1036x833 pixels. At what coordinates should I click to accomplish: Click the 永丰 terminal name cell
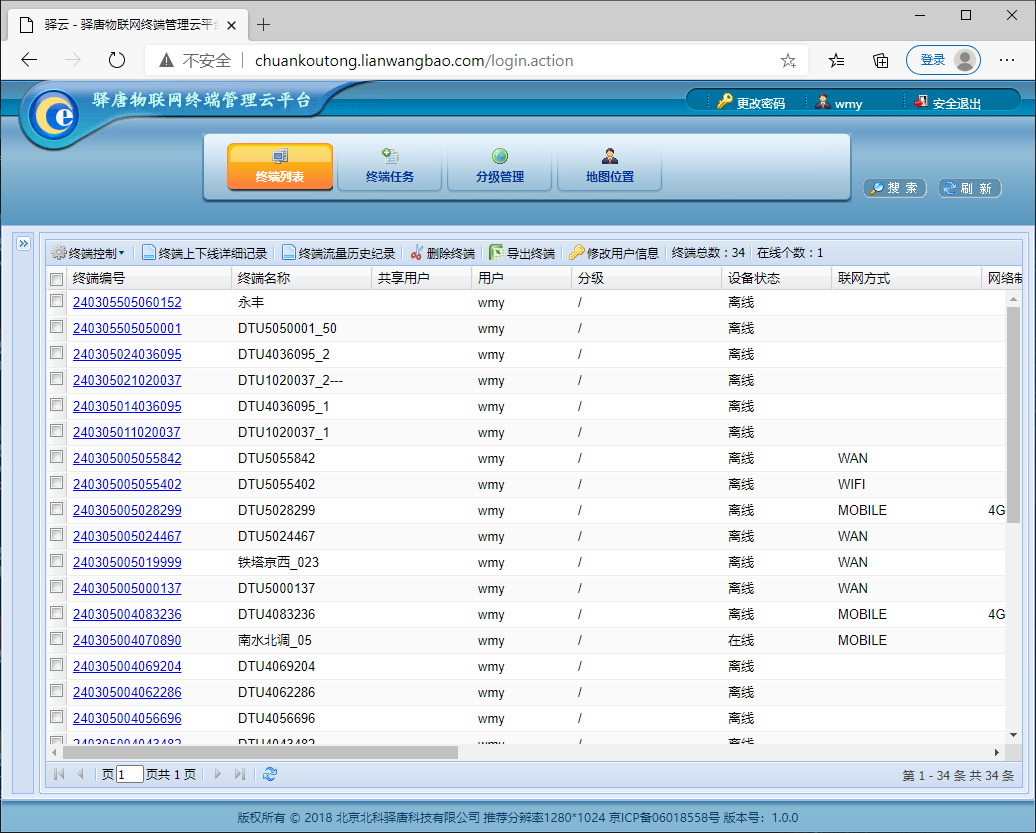point(251,303)
